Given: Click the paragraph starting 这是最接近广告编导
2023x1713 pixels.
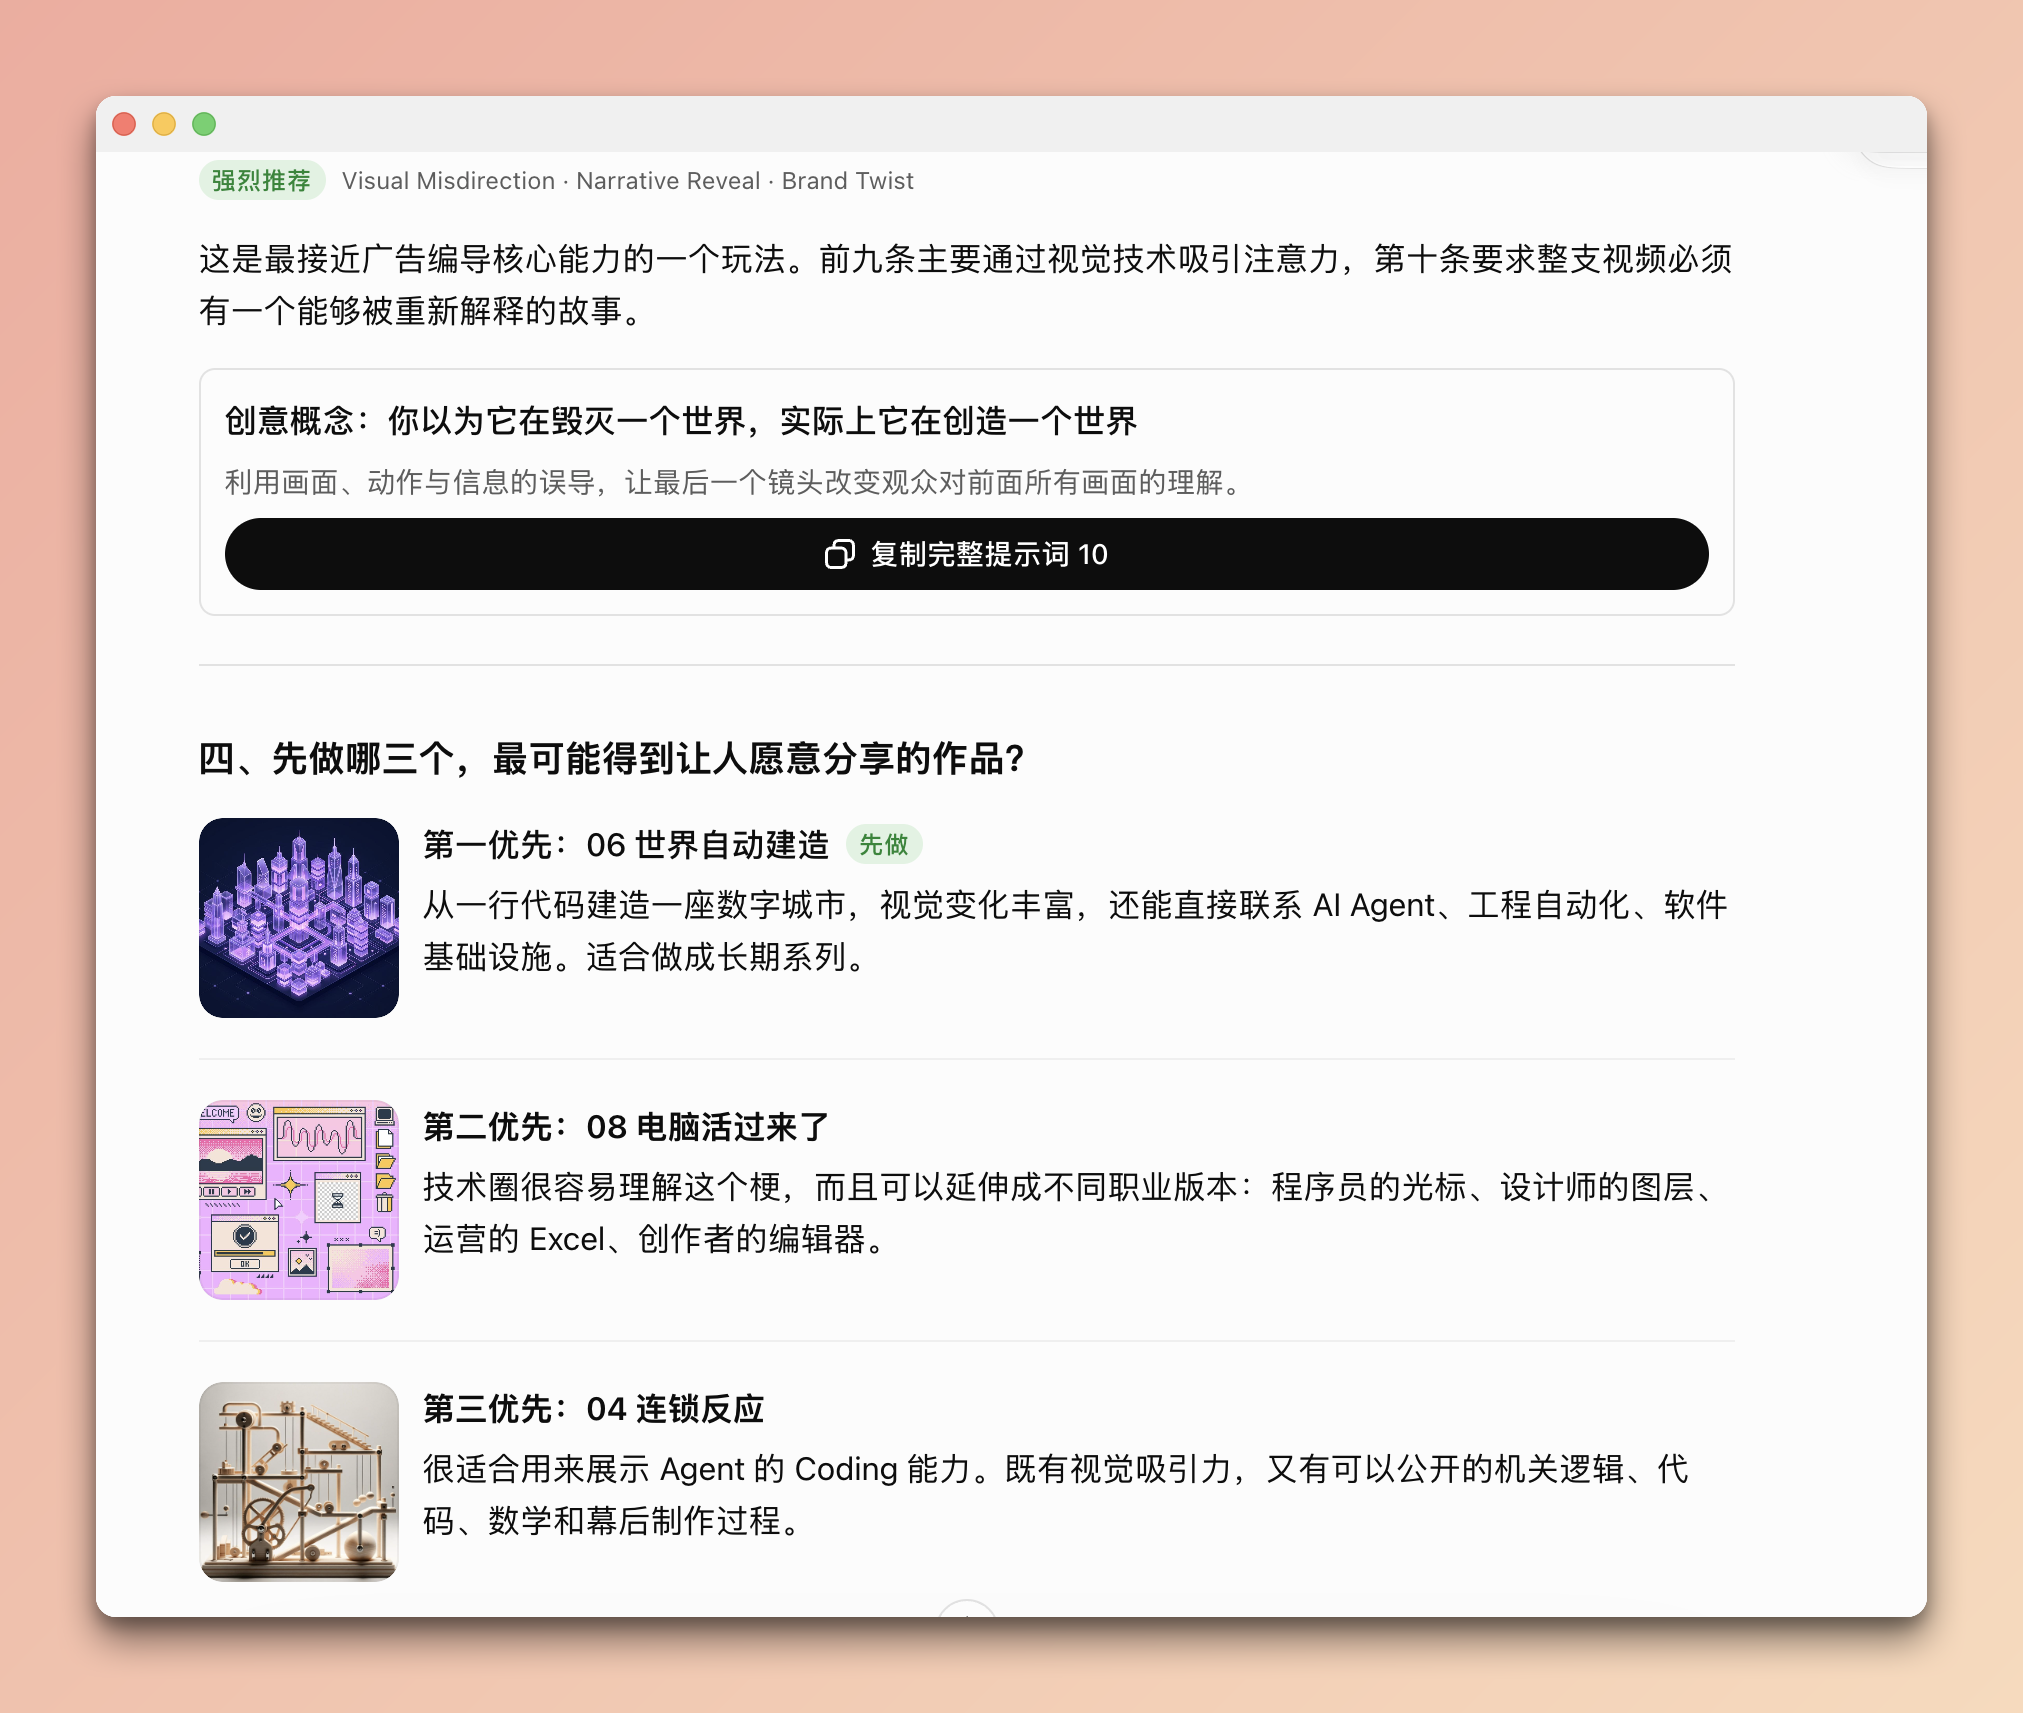Looking at the screenshot, I should [x=966, y=285].
